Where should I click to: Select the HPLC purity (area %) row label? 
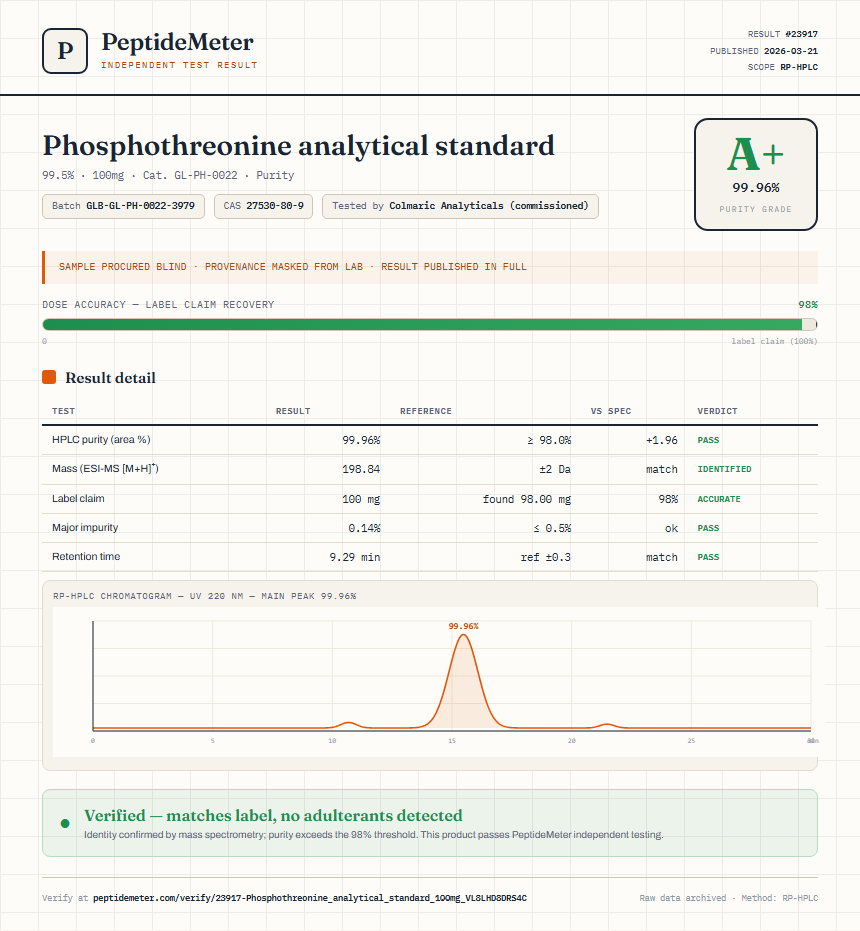pos(101,439)
